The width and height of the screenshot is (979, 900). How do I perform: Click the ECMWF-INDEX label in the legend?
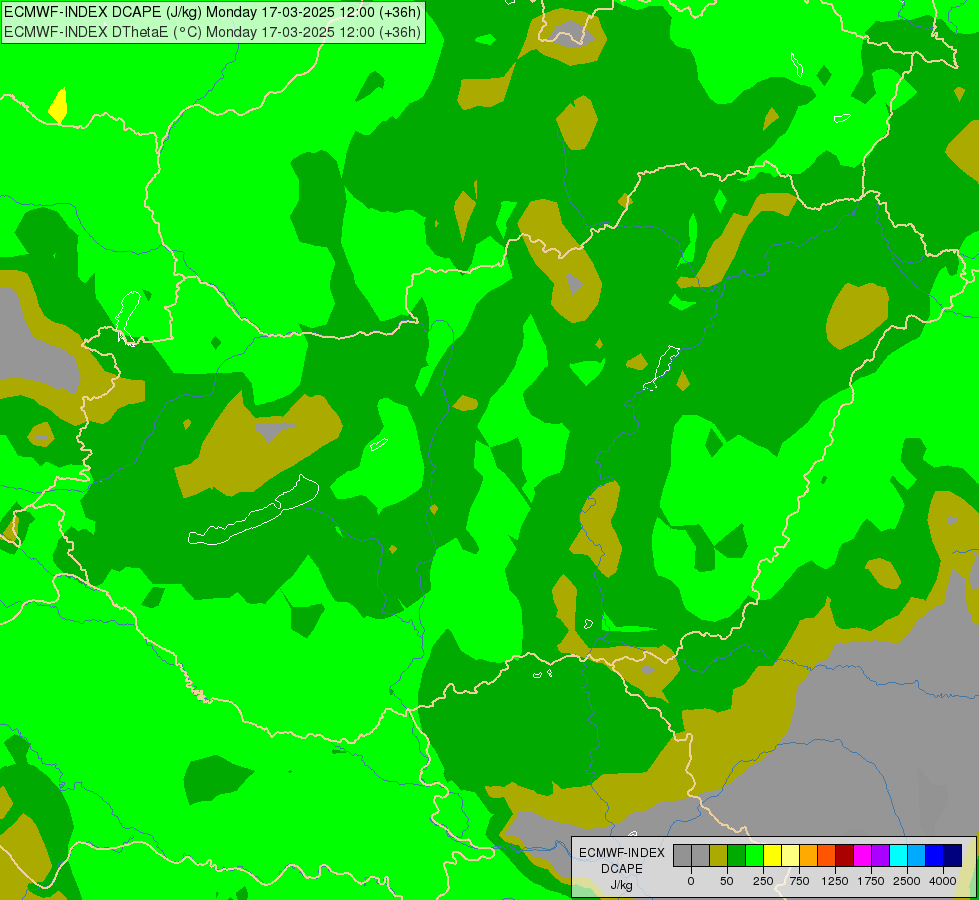pyautogui.click(x=622, y=853)
